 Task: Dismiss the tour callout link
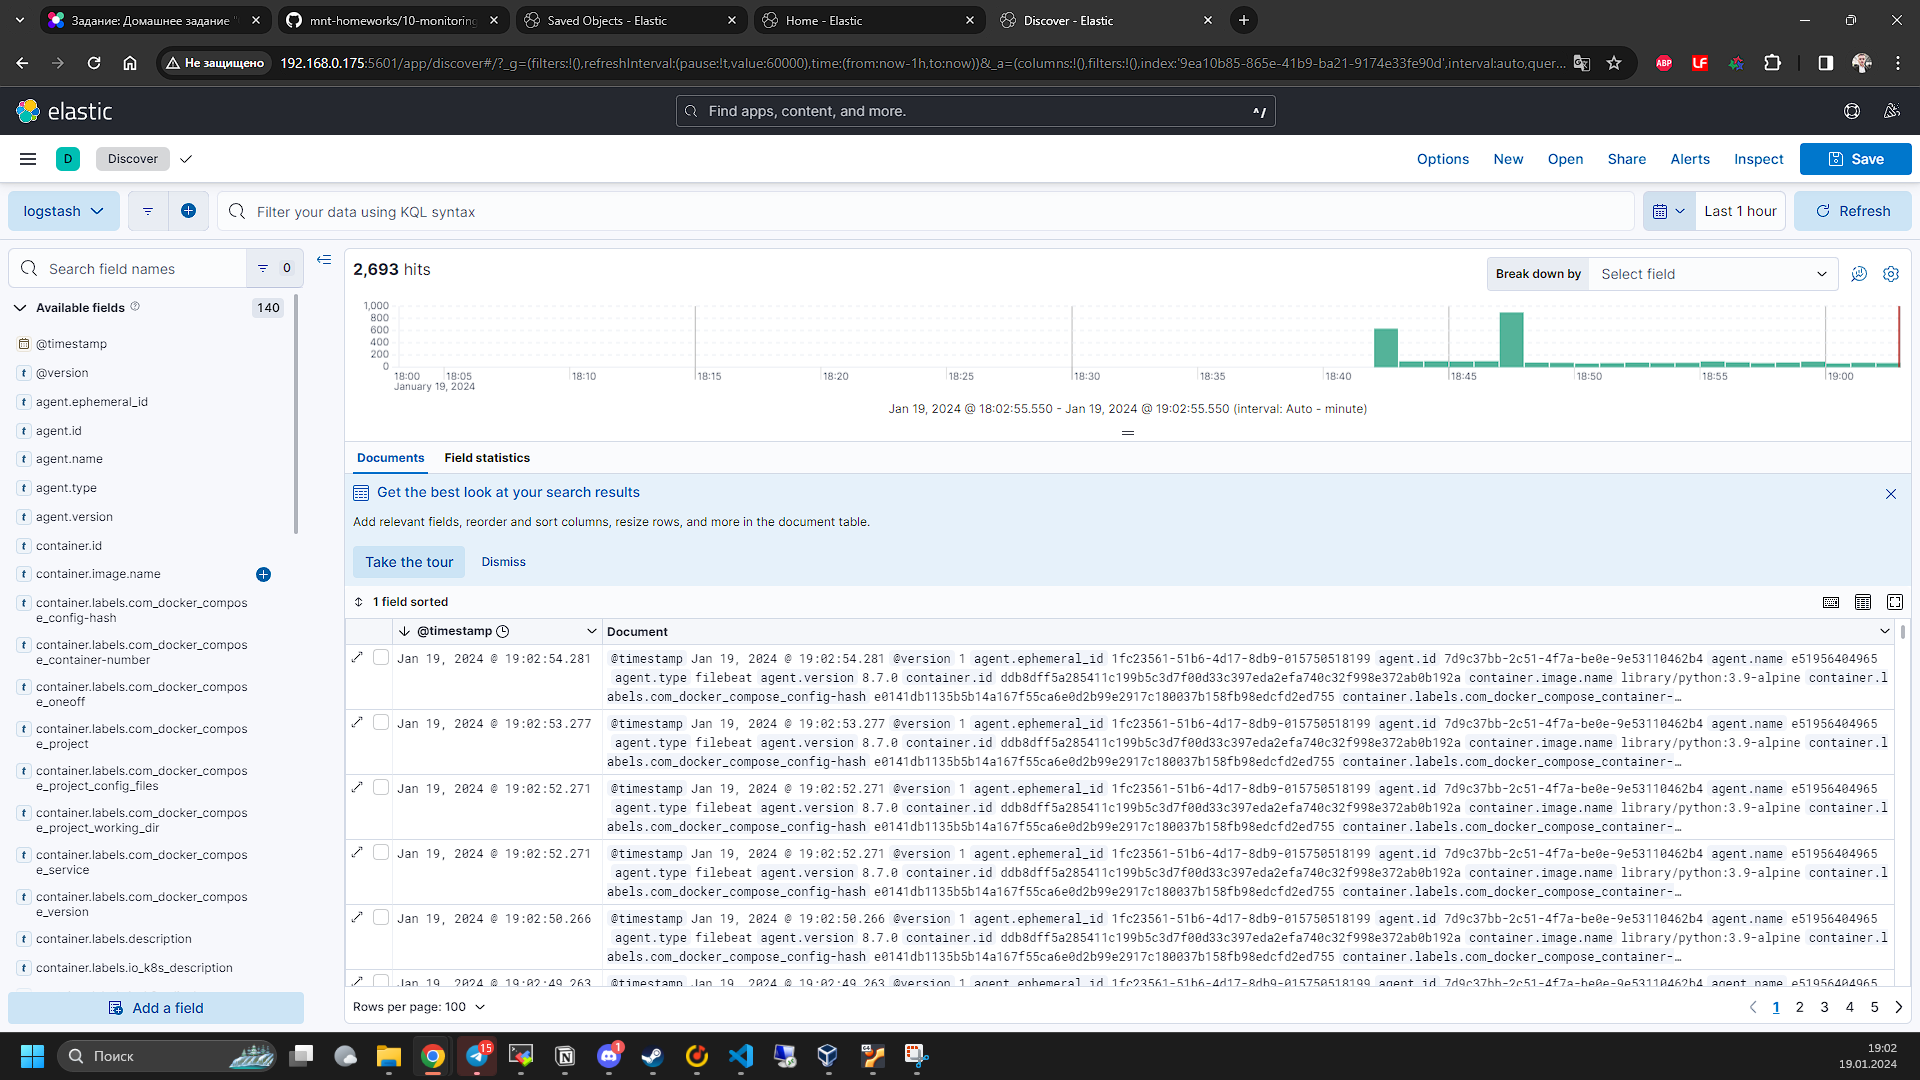[503, 562]
